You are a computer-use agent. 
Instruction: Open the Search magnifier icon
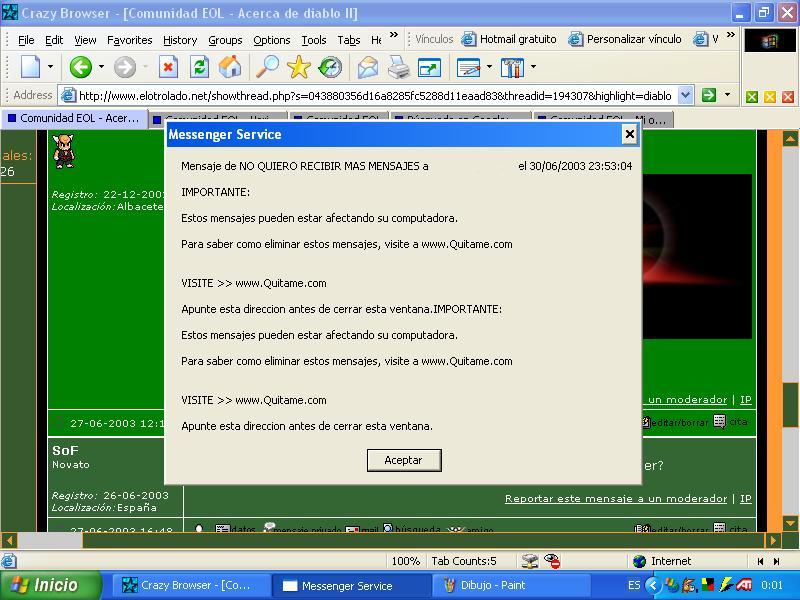click(267, 67)
